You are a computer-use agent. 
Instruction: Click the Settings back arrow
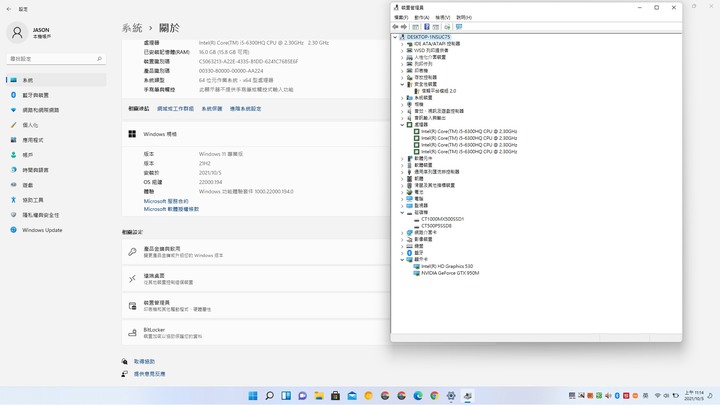pyautogui.click(x=9, y=9)
